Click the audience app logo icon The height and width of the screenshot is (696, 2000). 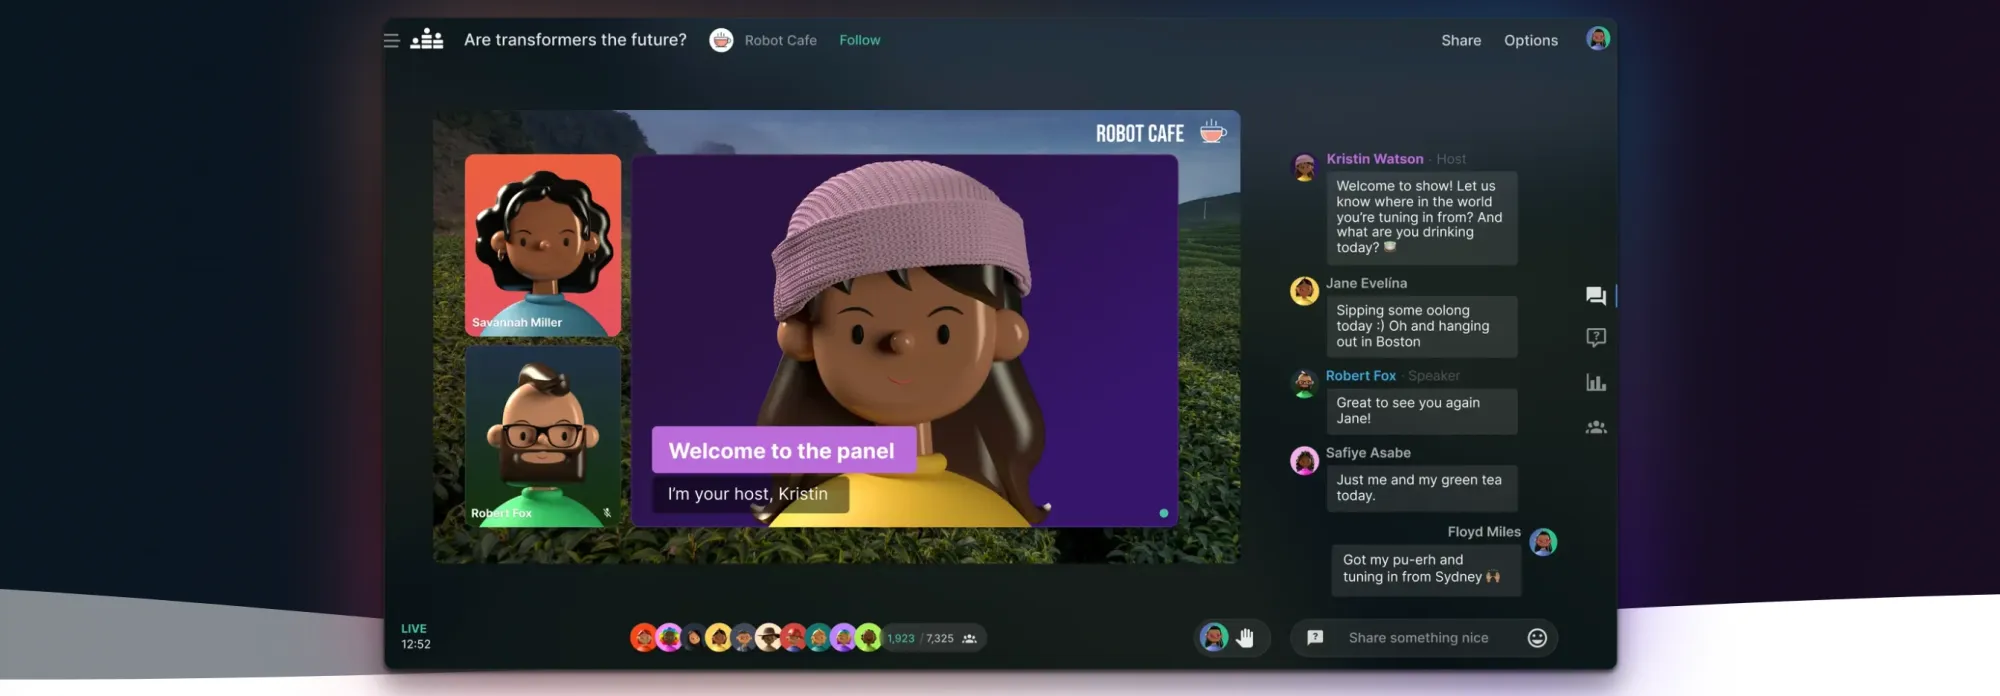coord(427,39)
